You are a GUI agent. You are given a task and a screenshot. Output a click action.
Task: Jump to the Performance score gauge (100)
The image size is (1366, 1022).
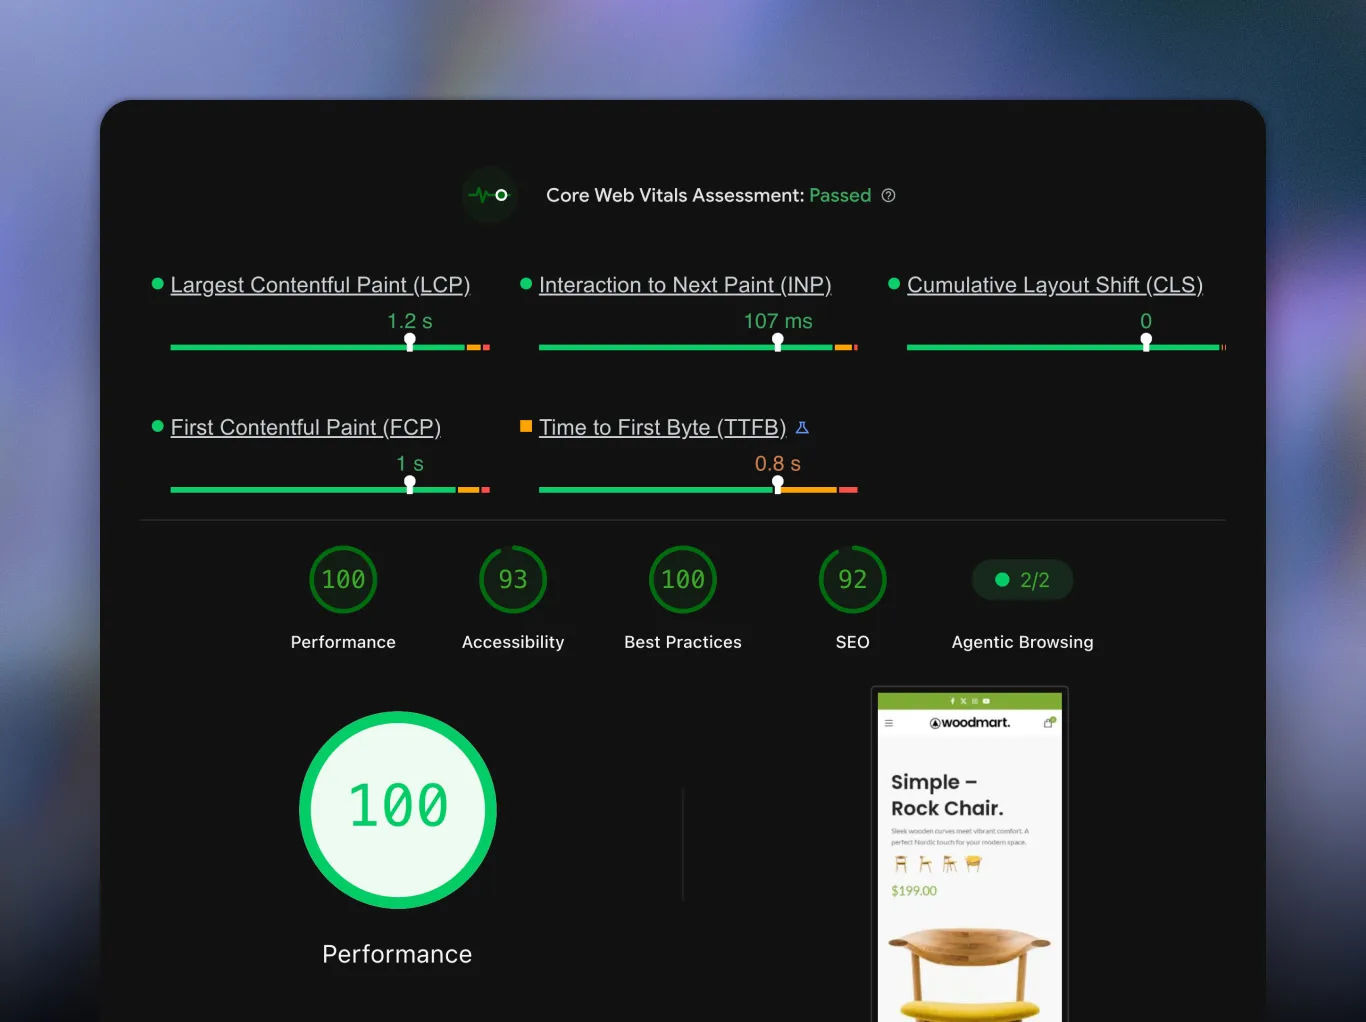343,580
